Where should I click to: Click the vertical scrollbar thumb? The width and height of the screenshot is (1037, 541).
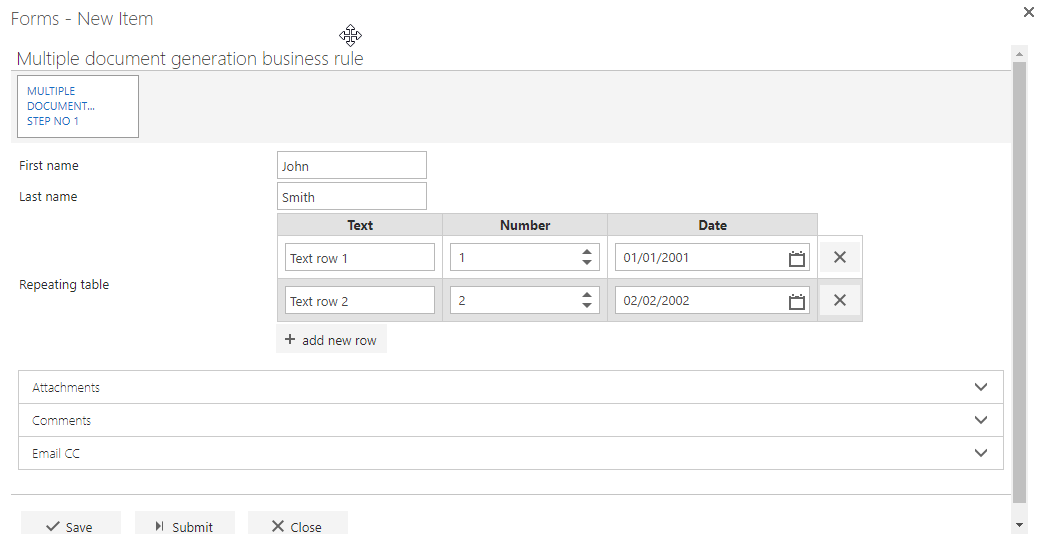pyautogui.click(x=1020, y=282)
